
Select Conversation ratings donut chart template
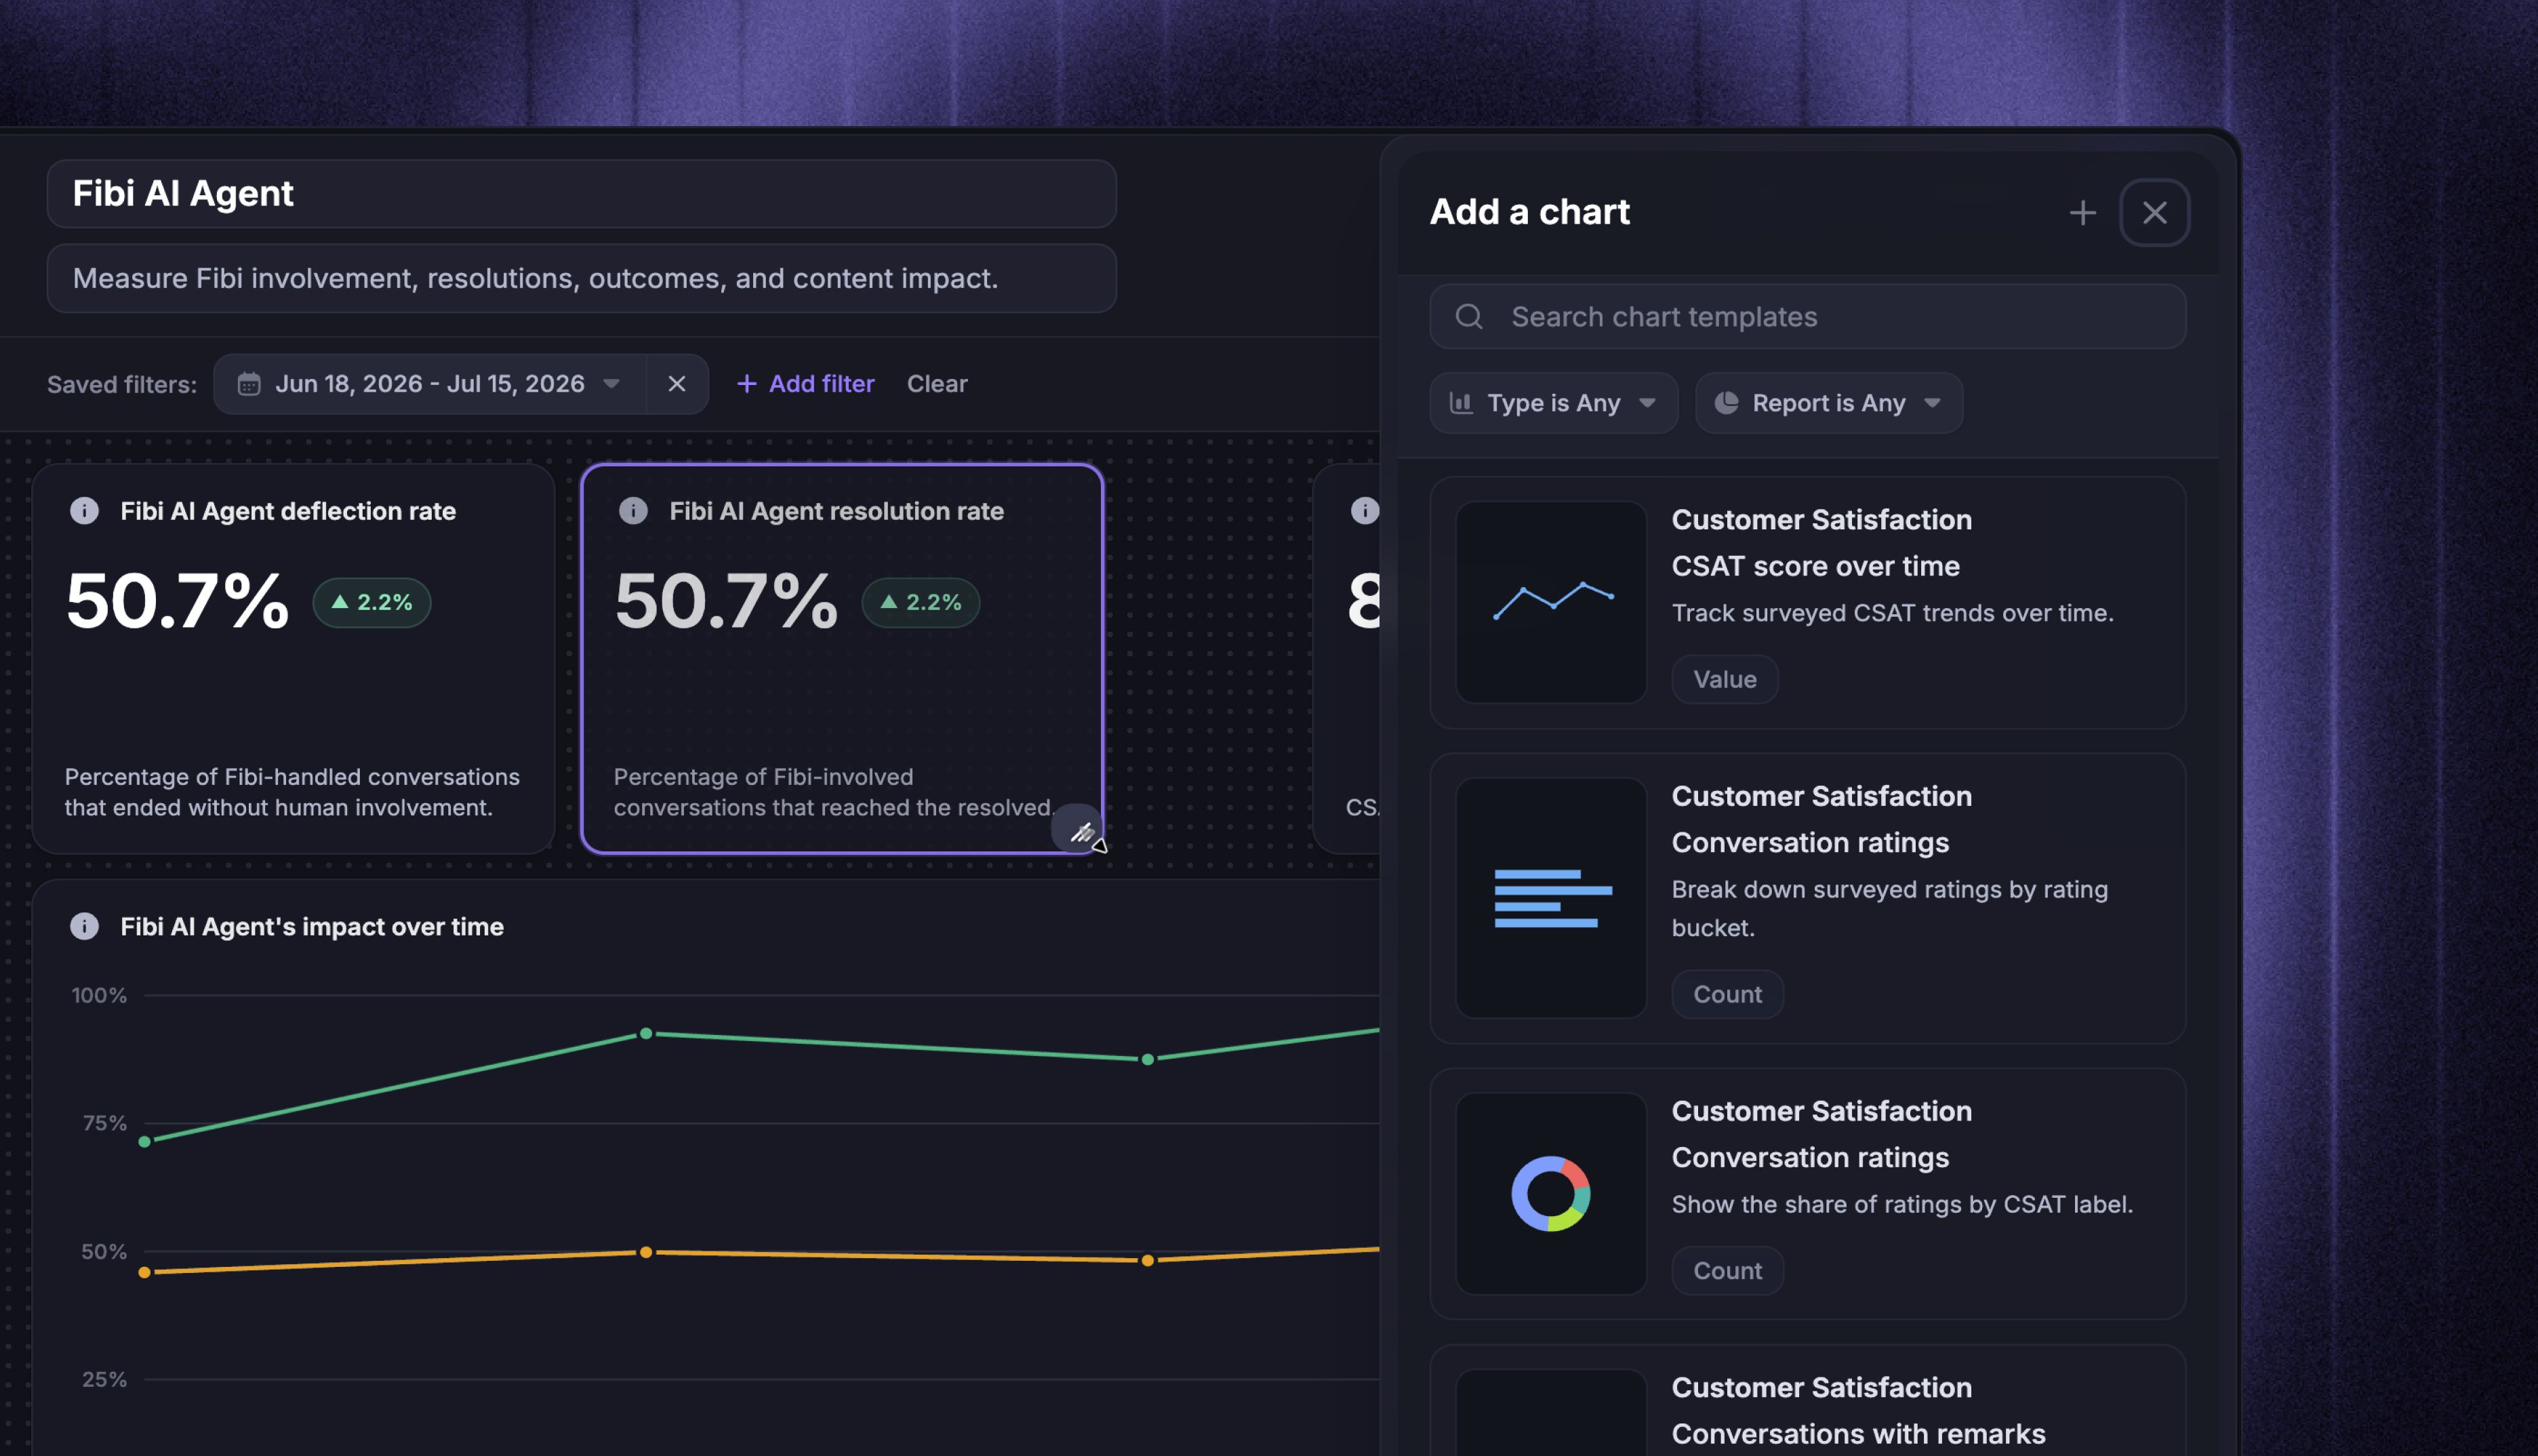pos(1807,1194)
